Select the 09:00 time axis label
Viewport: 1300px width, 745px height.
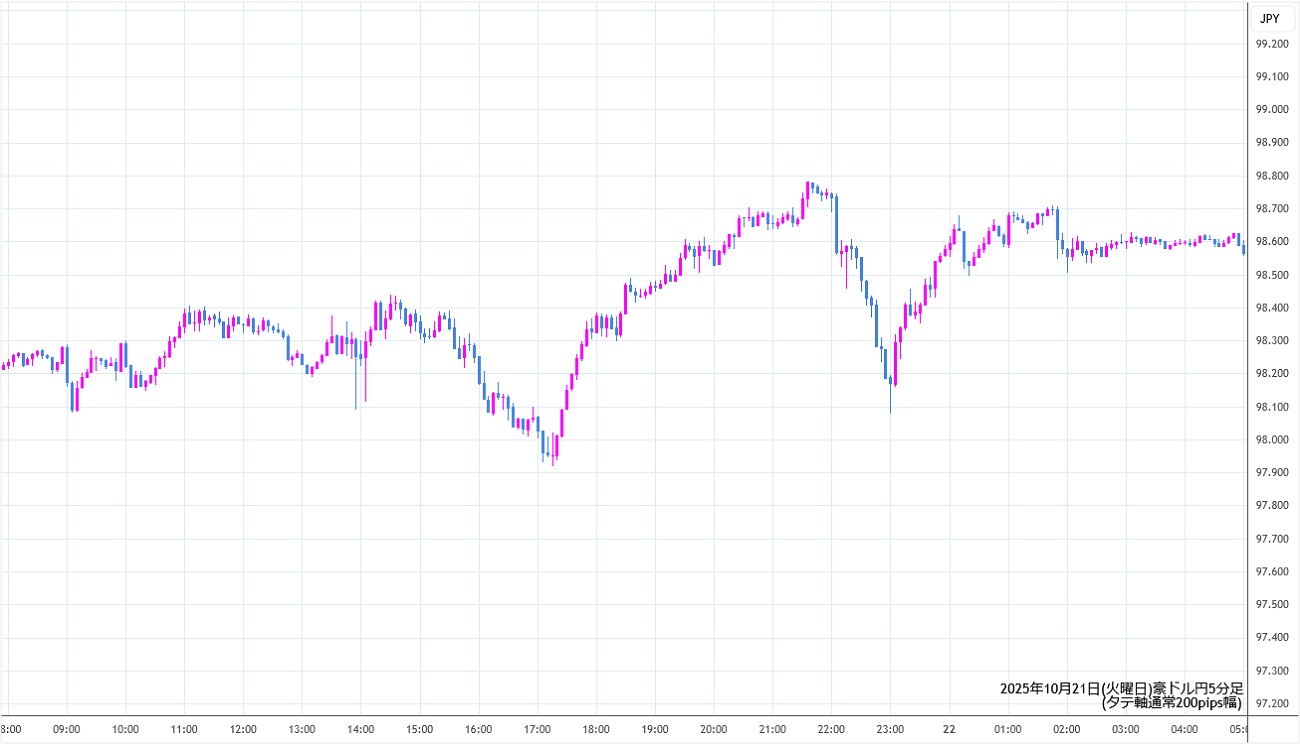tap(66, 729)
